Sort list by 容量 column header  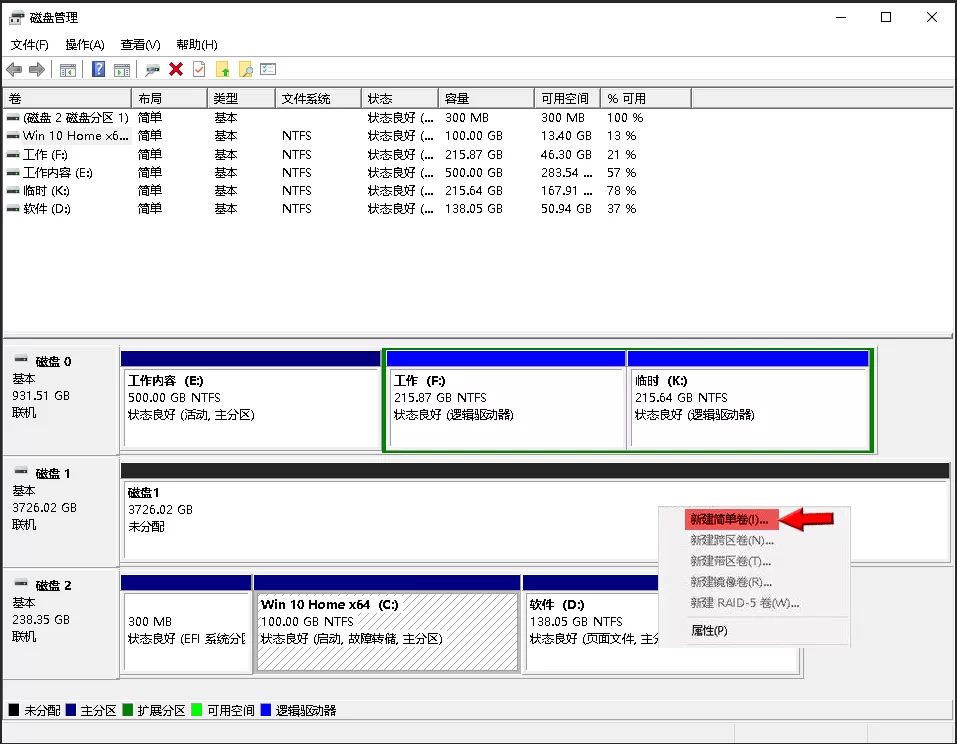457,98
